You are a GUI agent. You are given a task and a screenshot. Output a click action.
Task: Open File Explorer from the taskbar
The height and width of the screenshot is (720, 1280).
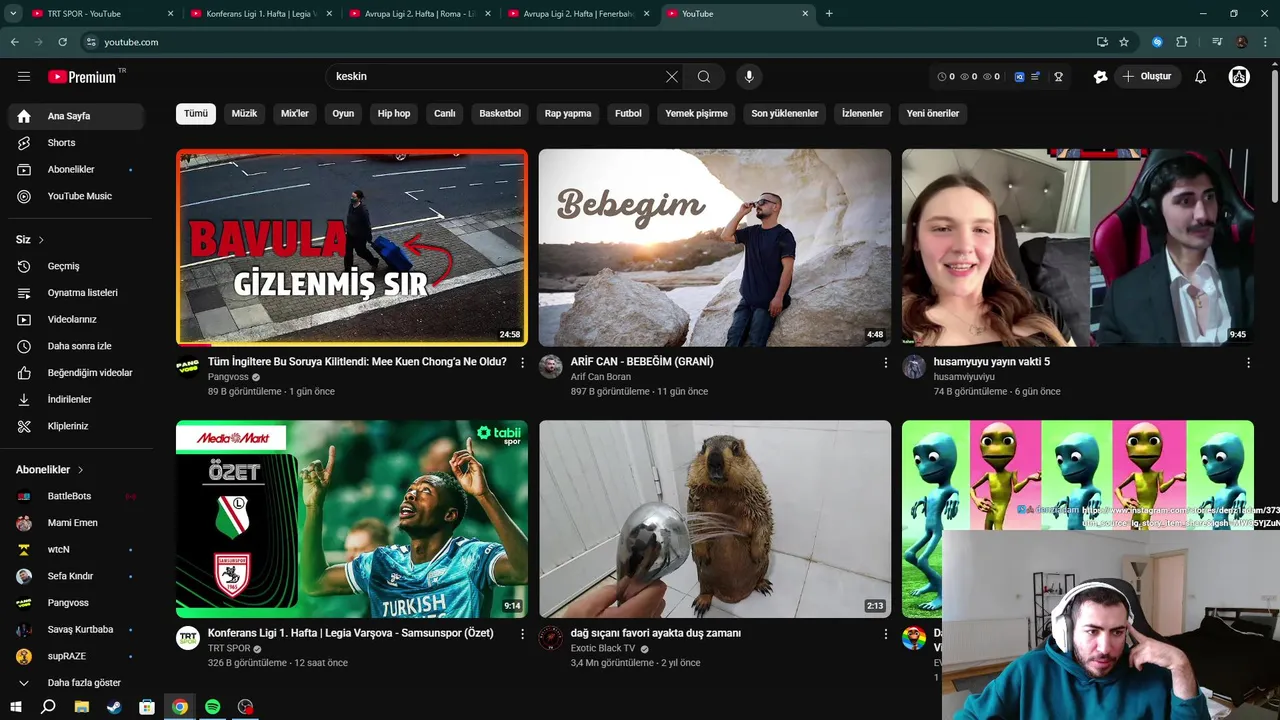click(82, 707)
